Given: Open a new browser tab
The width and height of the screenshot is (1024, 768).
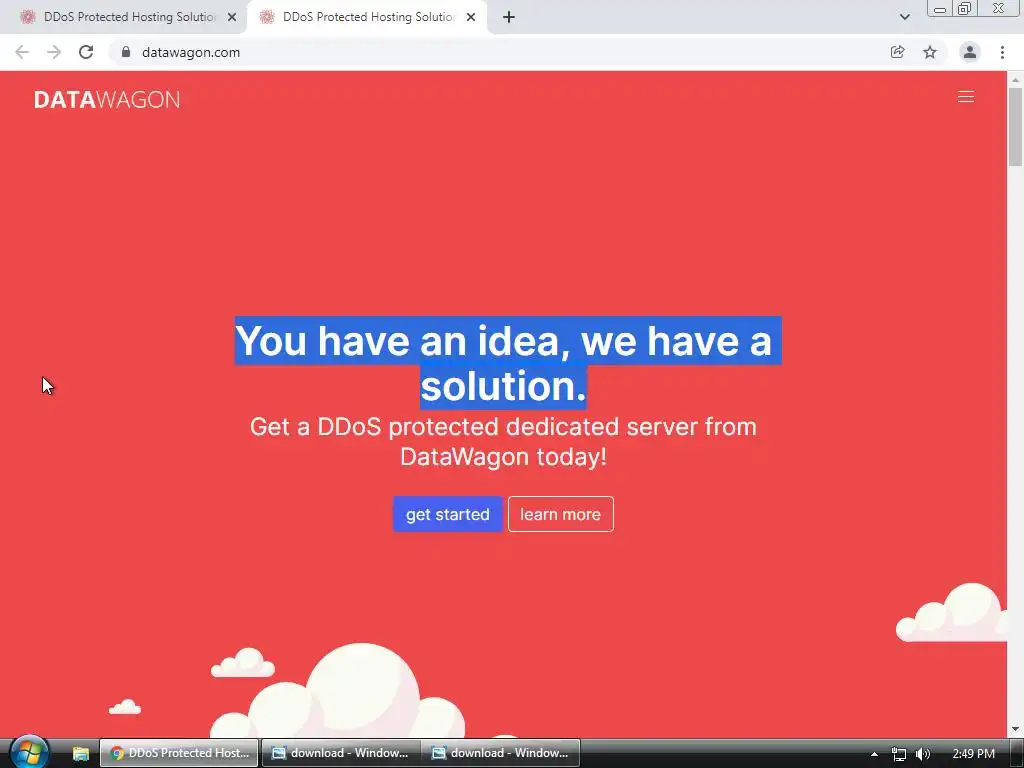Looking at the screenshot, I should [x=509, y=17].
